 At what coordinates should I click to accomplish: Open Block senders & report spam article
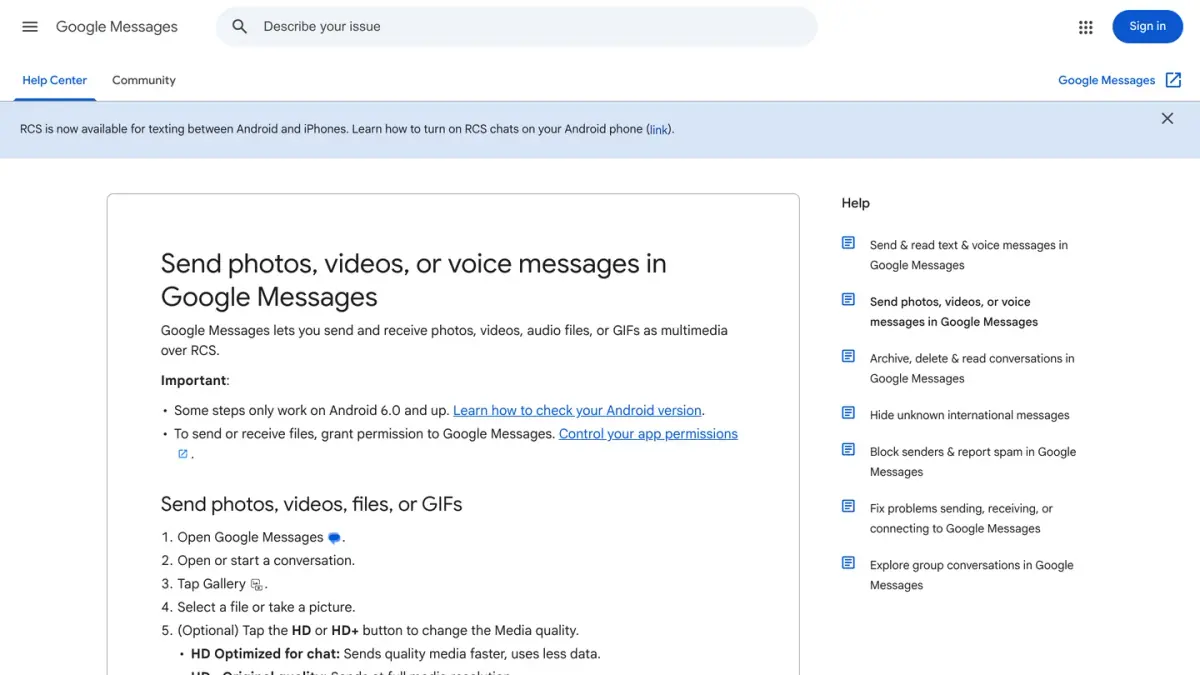(973, 462)
